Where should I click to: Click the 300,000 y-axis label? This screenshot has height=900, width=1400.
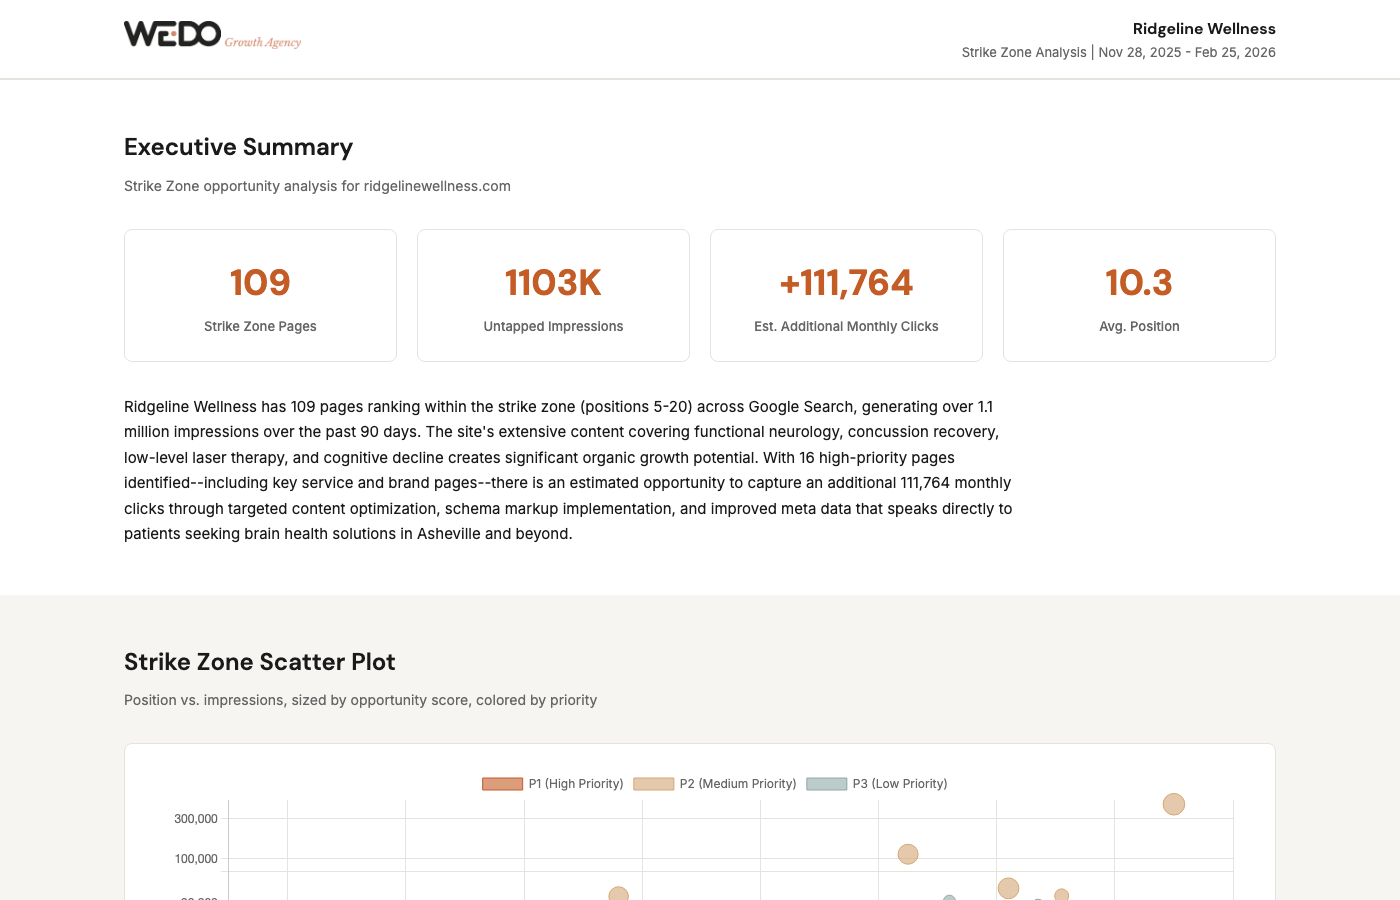[196, 819]
